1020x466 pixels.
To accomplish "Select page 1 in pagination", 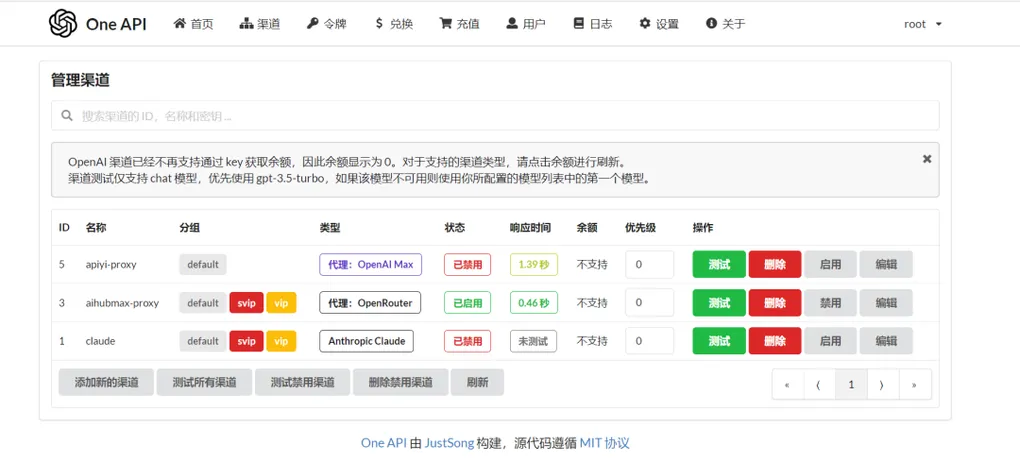I will [x=852, y=385].
